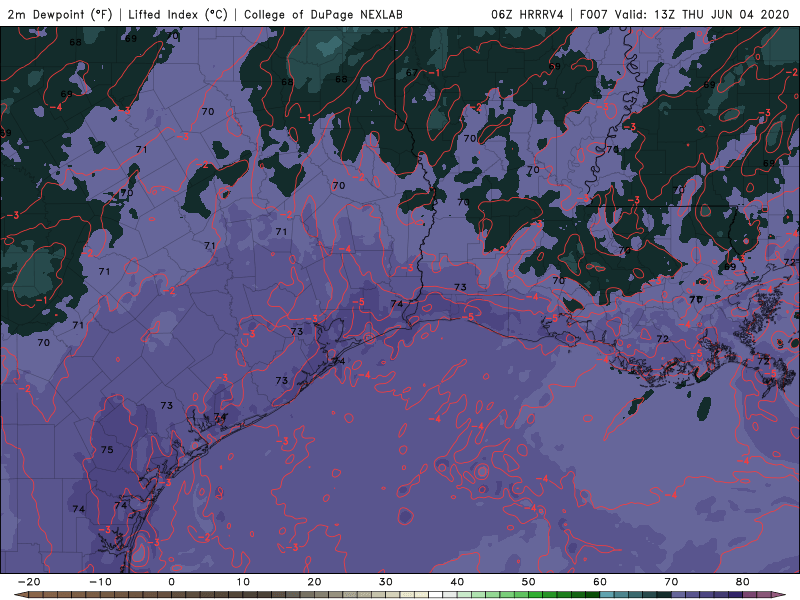The height and width of the screenshot is (600, 800).
Task: Click the -10 label on the color scale
Action: tap(100, 582)
